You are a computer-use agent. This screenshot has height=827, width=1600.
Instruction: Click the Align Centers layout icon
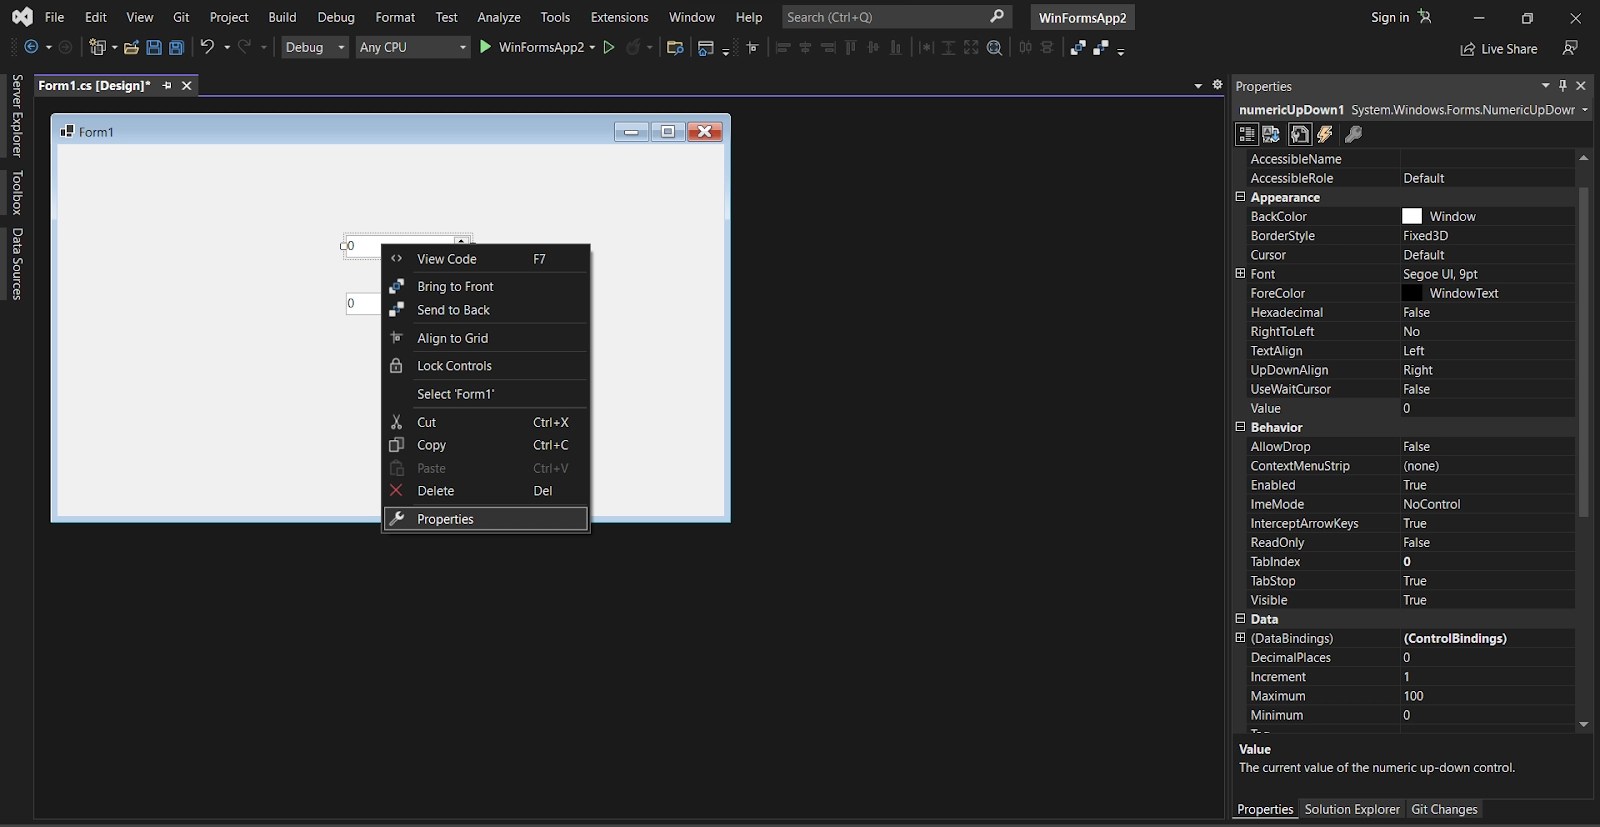click(805, 47)
